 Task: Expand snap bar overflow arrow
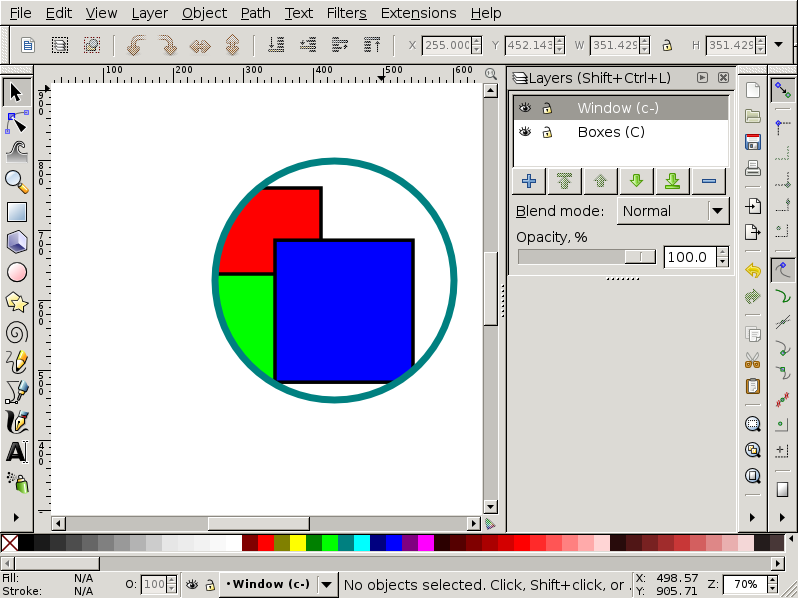click(x=783, y=518)
